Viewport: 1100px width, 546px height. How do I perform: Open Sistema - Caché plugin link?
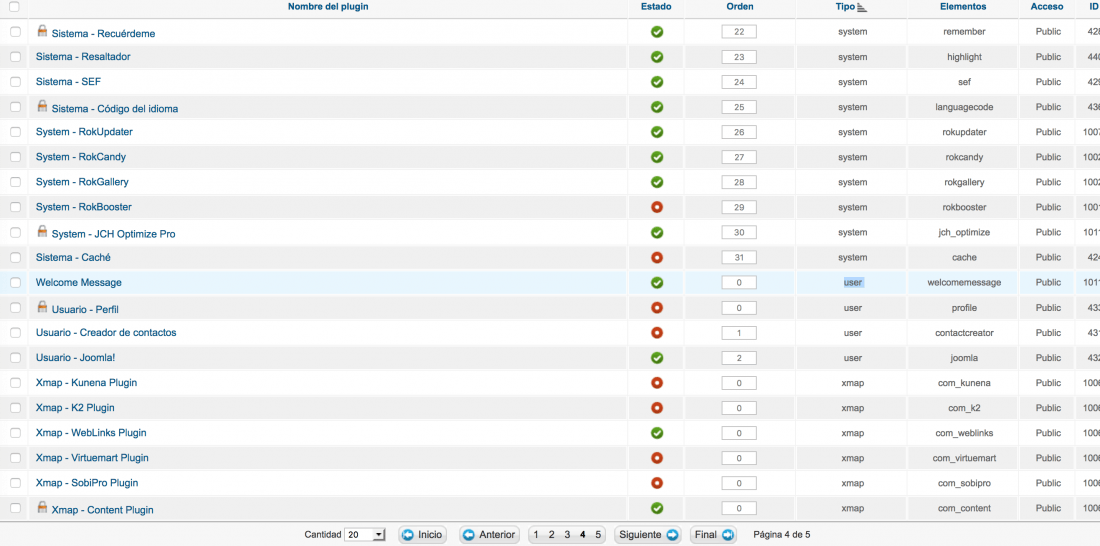(73, 258)
